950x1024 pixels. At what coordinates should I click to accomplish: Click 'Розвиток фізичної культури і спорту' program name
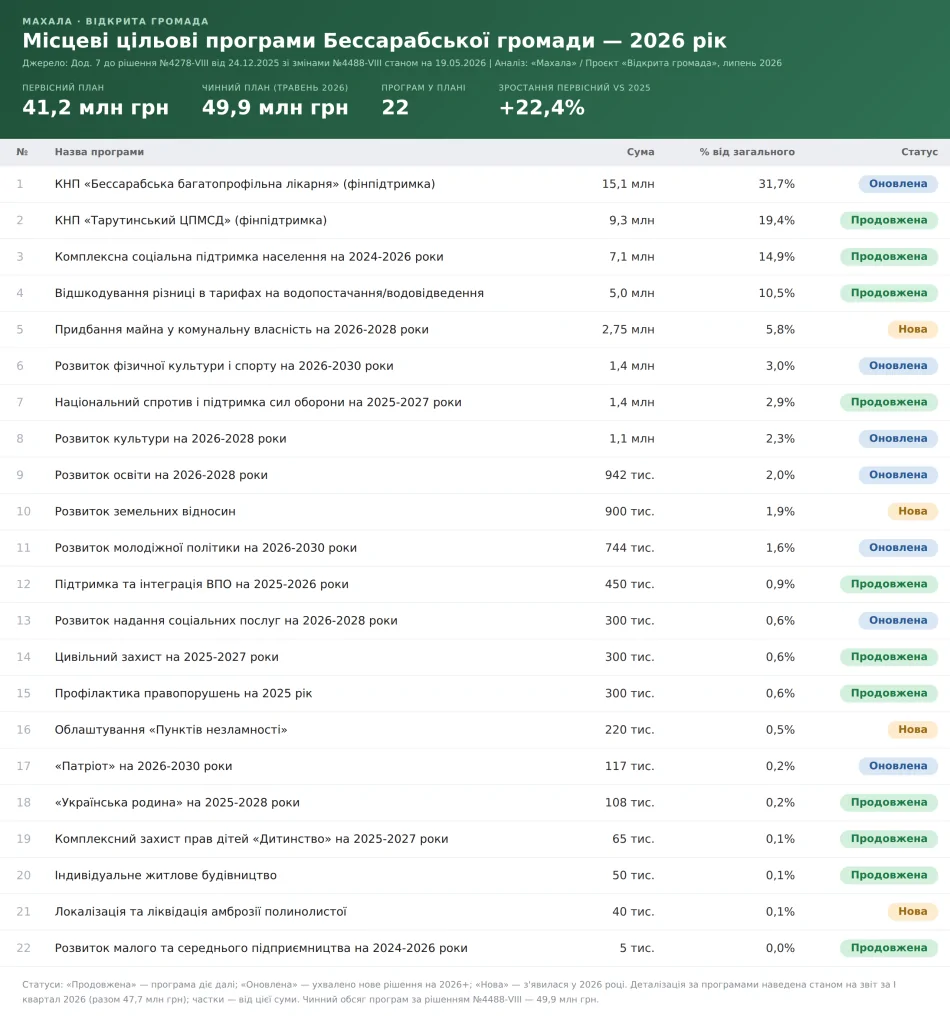[x=224, y=366]
